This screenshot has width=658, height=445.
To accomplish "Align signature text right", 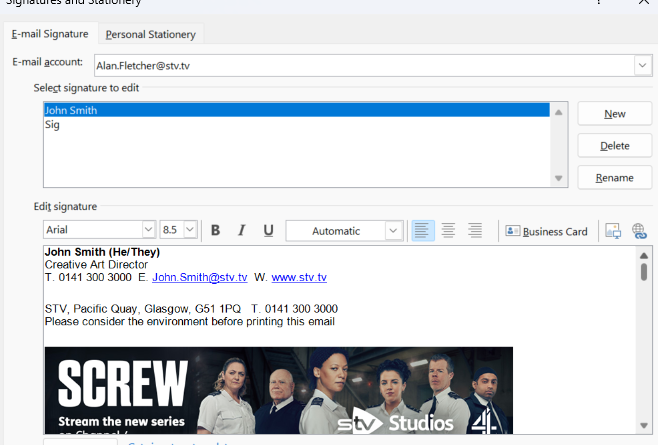I will (x=475, y=230).
